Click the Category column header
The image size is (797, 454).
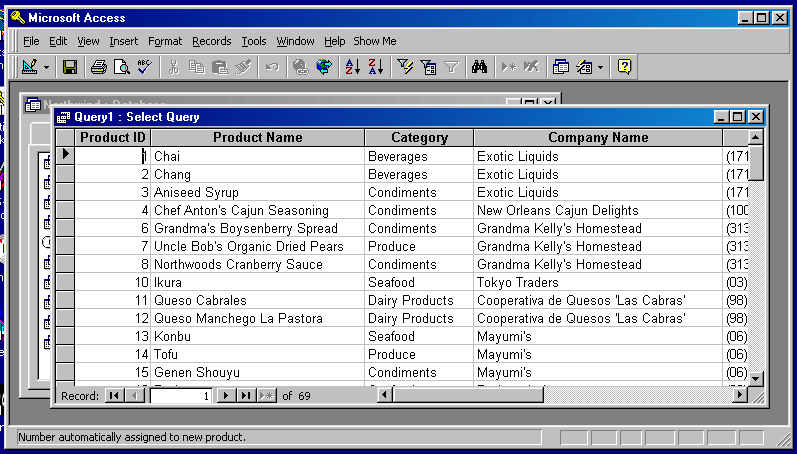click(x=419, y=137)
